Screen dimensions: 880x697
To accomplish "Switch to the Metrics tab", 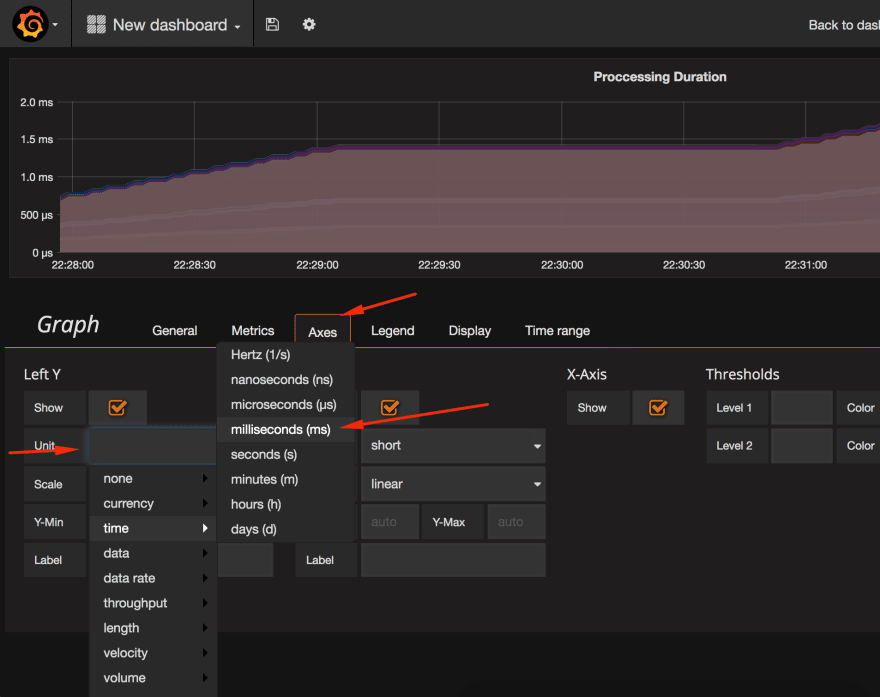I will [x=253, y=331].
